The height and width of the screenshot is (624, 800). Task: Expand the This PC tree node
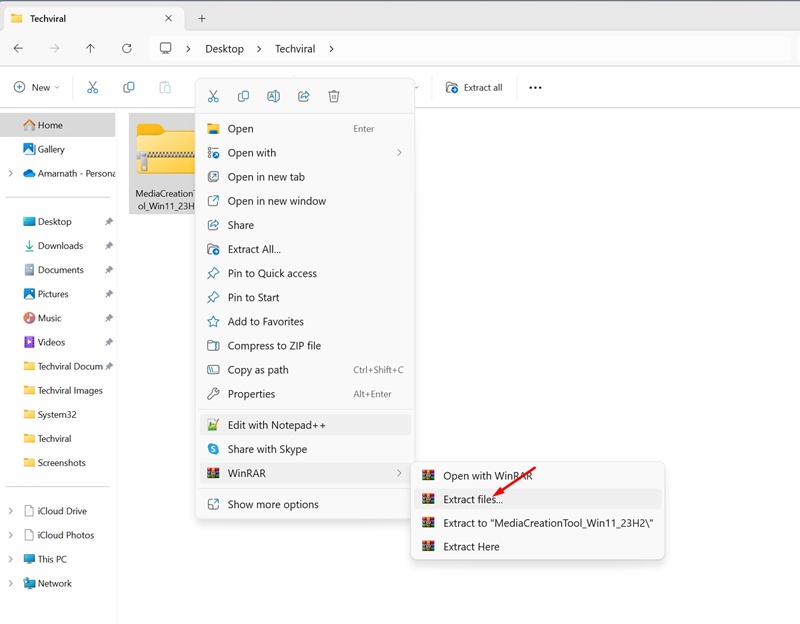[x=11, y=559]
